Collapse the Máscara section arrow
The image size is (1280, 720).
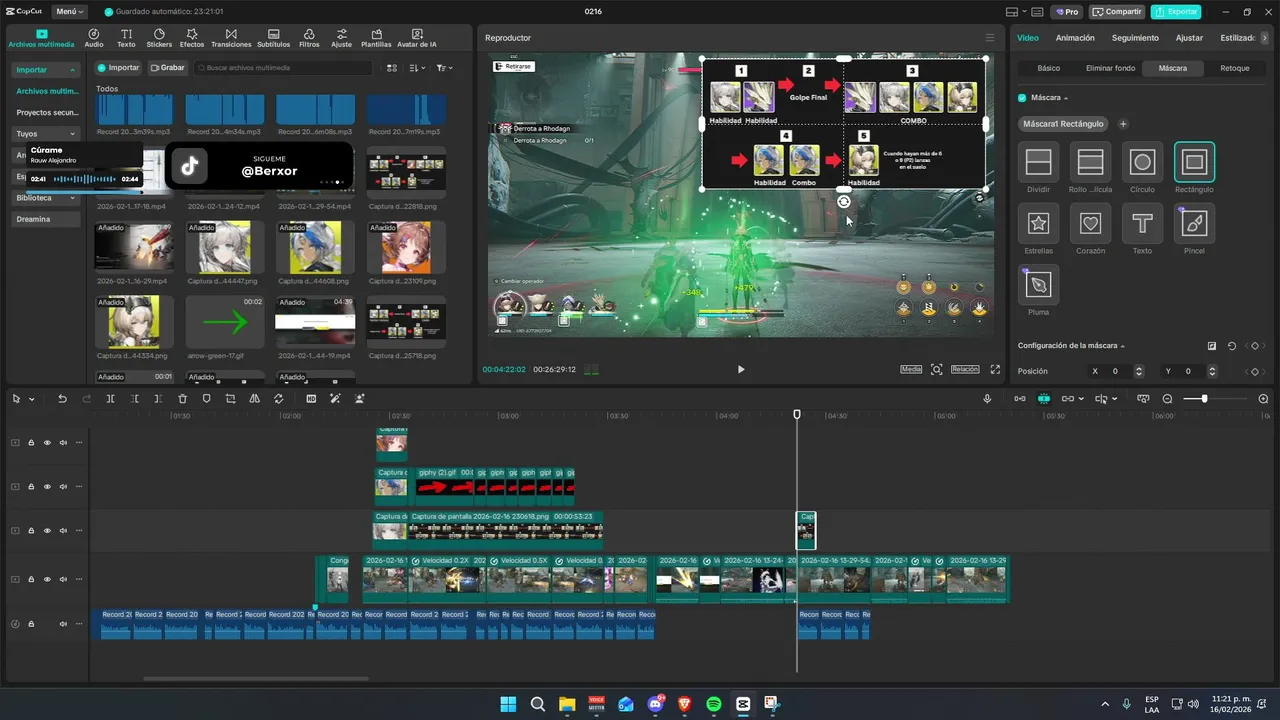point(1065,98)
